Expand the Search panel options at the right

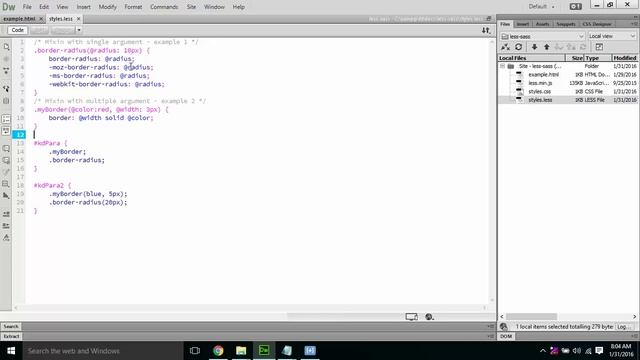[490, 327]
